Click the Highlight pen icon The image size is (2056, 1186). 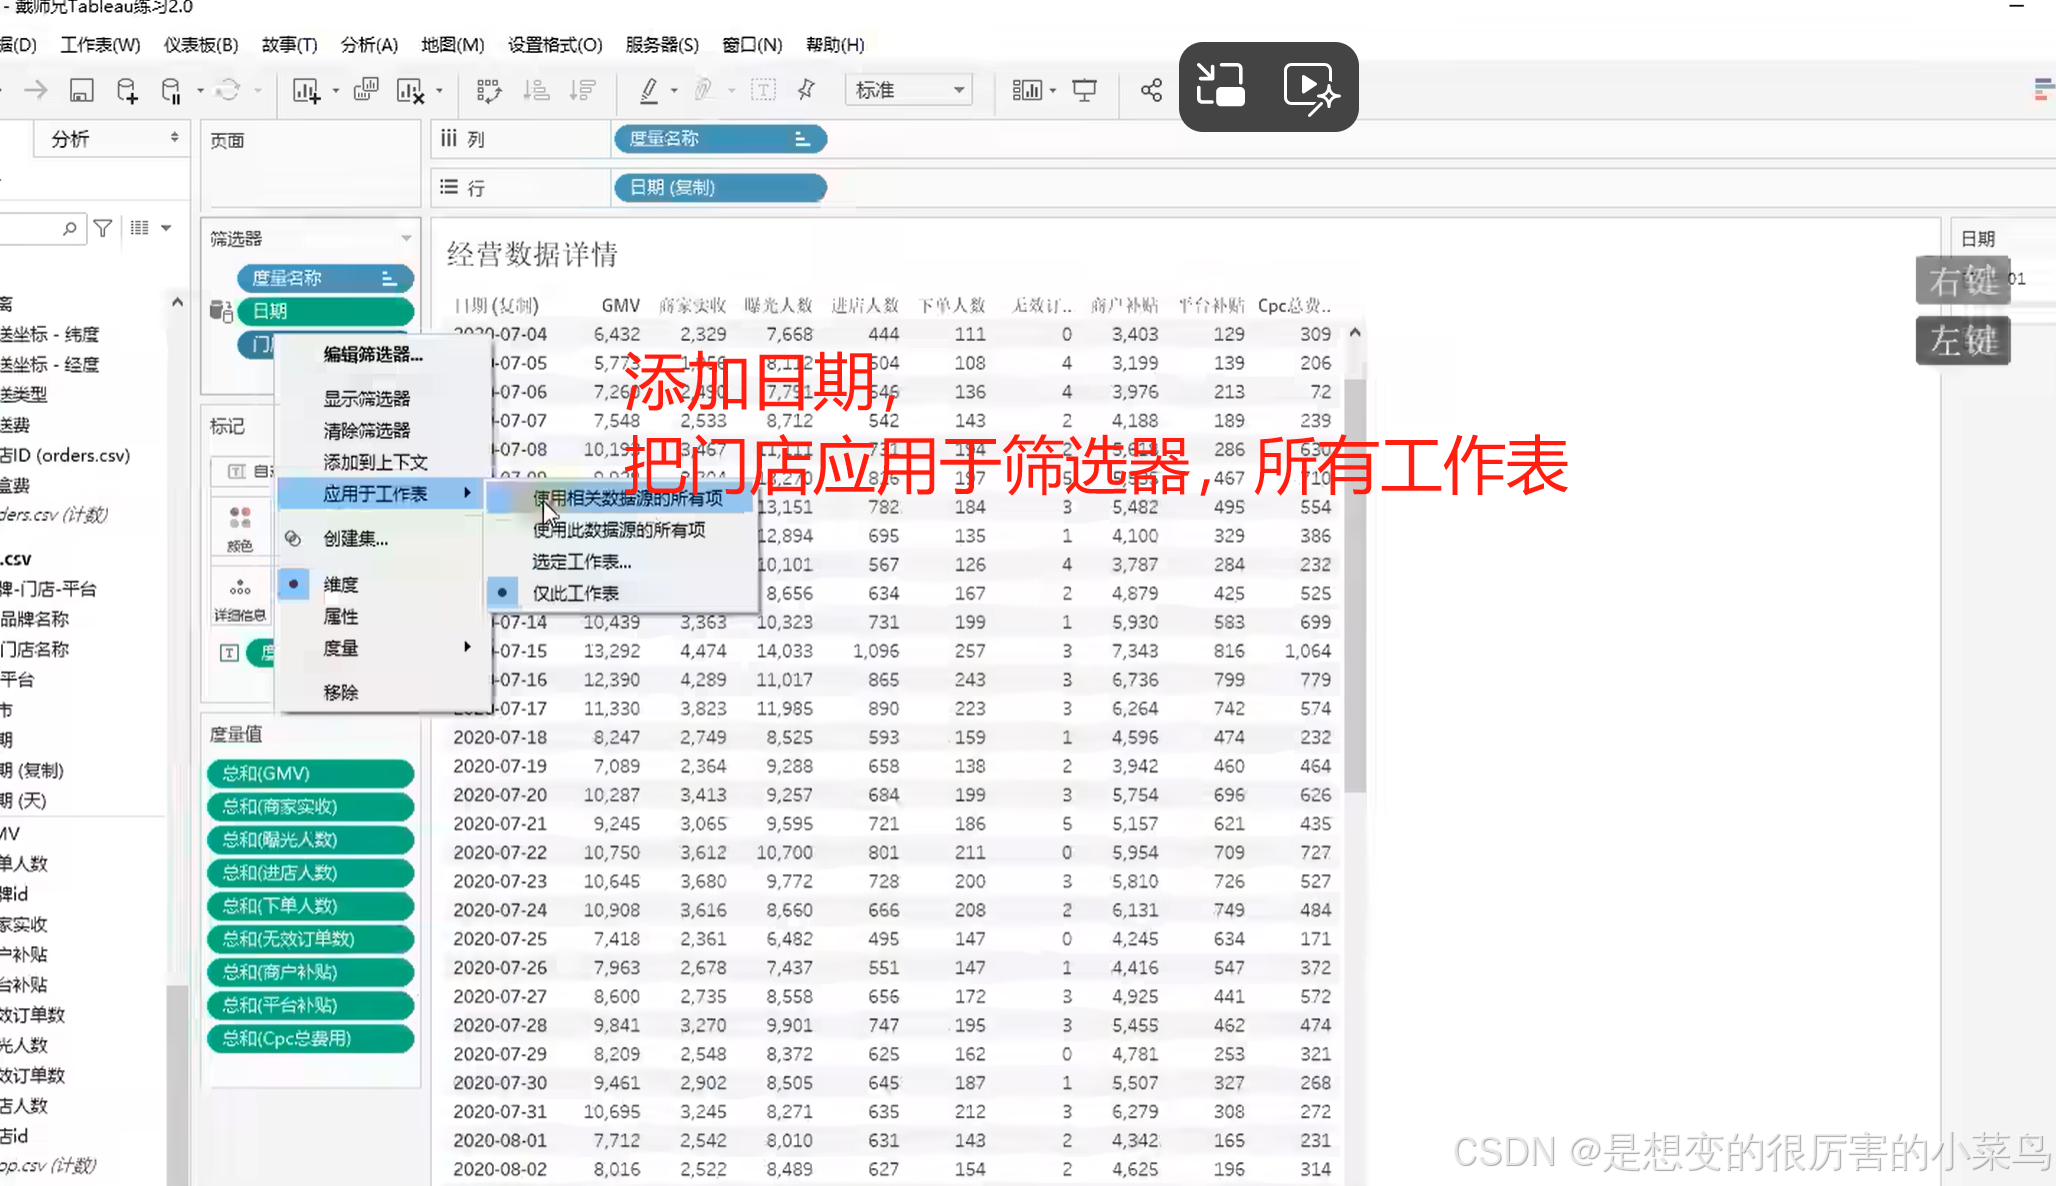pos(649,91)
